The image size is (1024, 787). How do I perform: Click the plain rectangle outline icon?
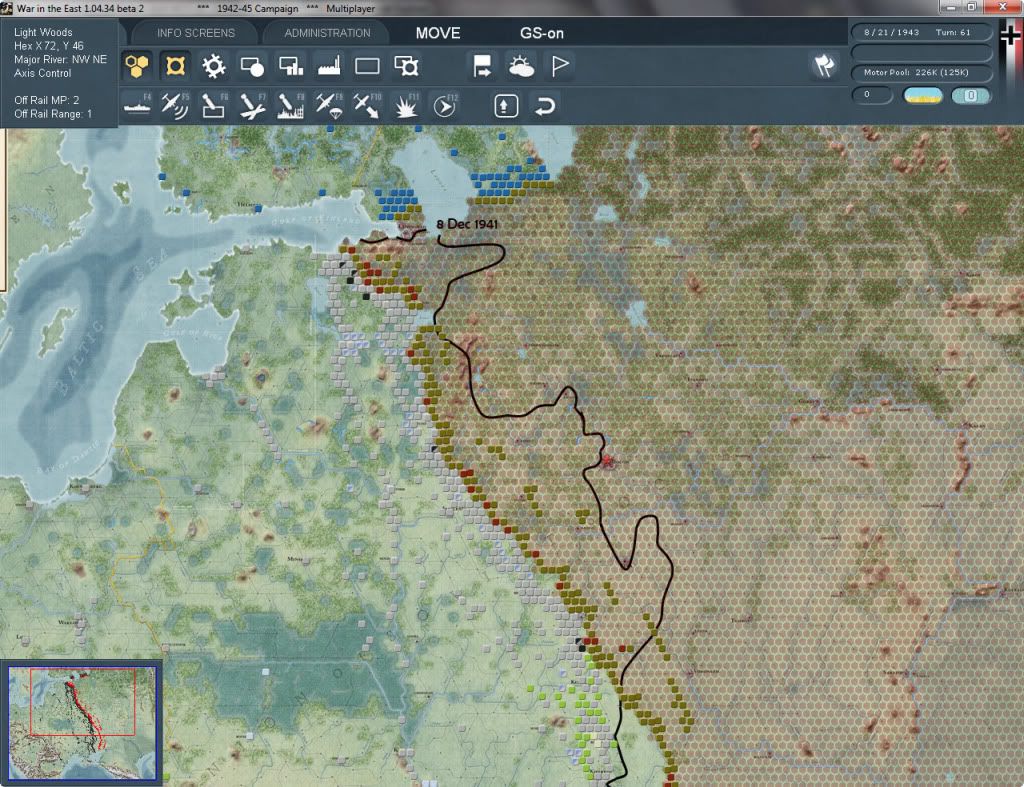tap(367, 66)
